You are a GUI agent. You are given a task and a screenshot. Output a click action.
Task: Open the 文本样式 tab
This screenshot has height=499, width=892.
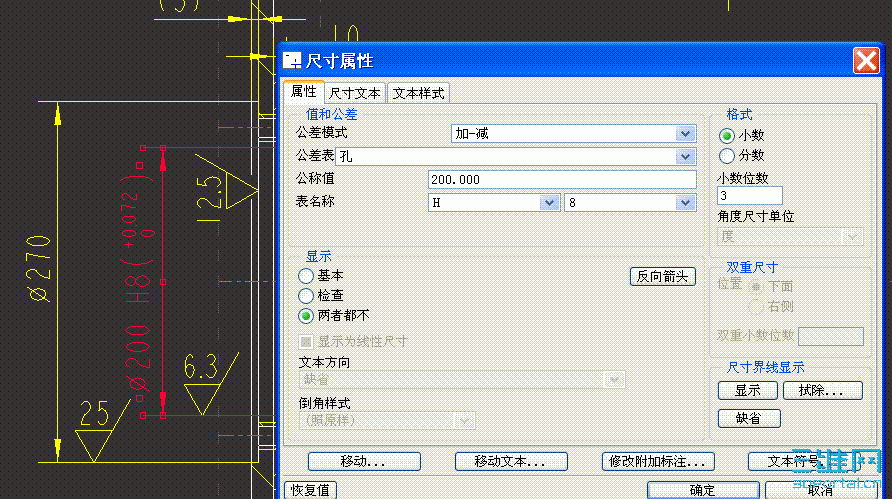pos(418,93)
